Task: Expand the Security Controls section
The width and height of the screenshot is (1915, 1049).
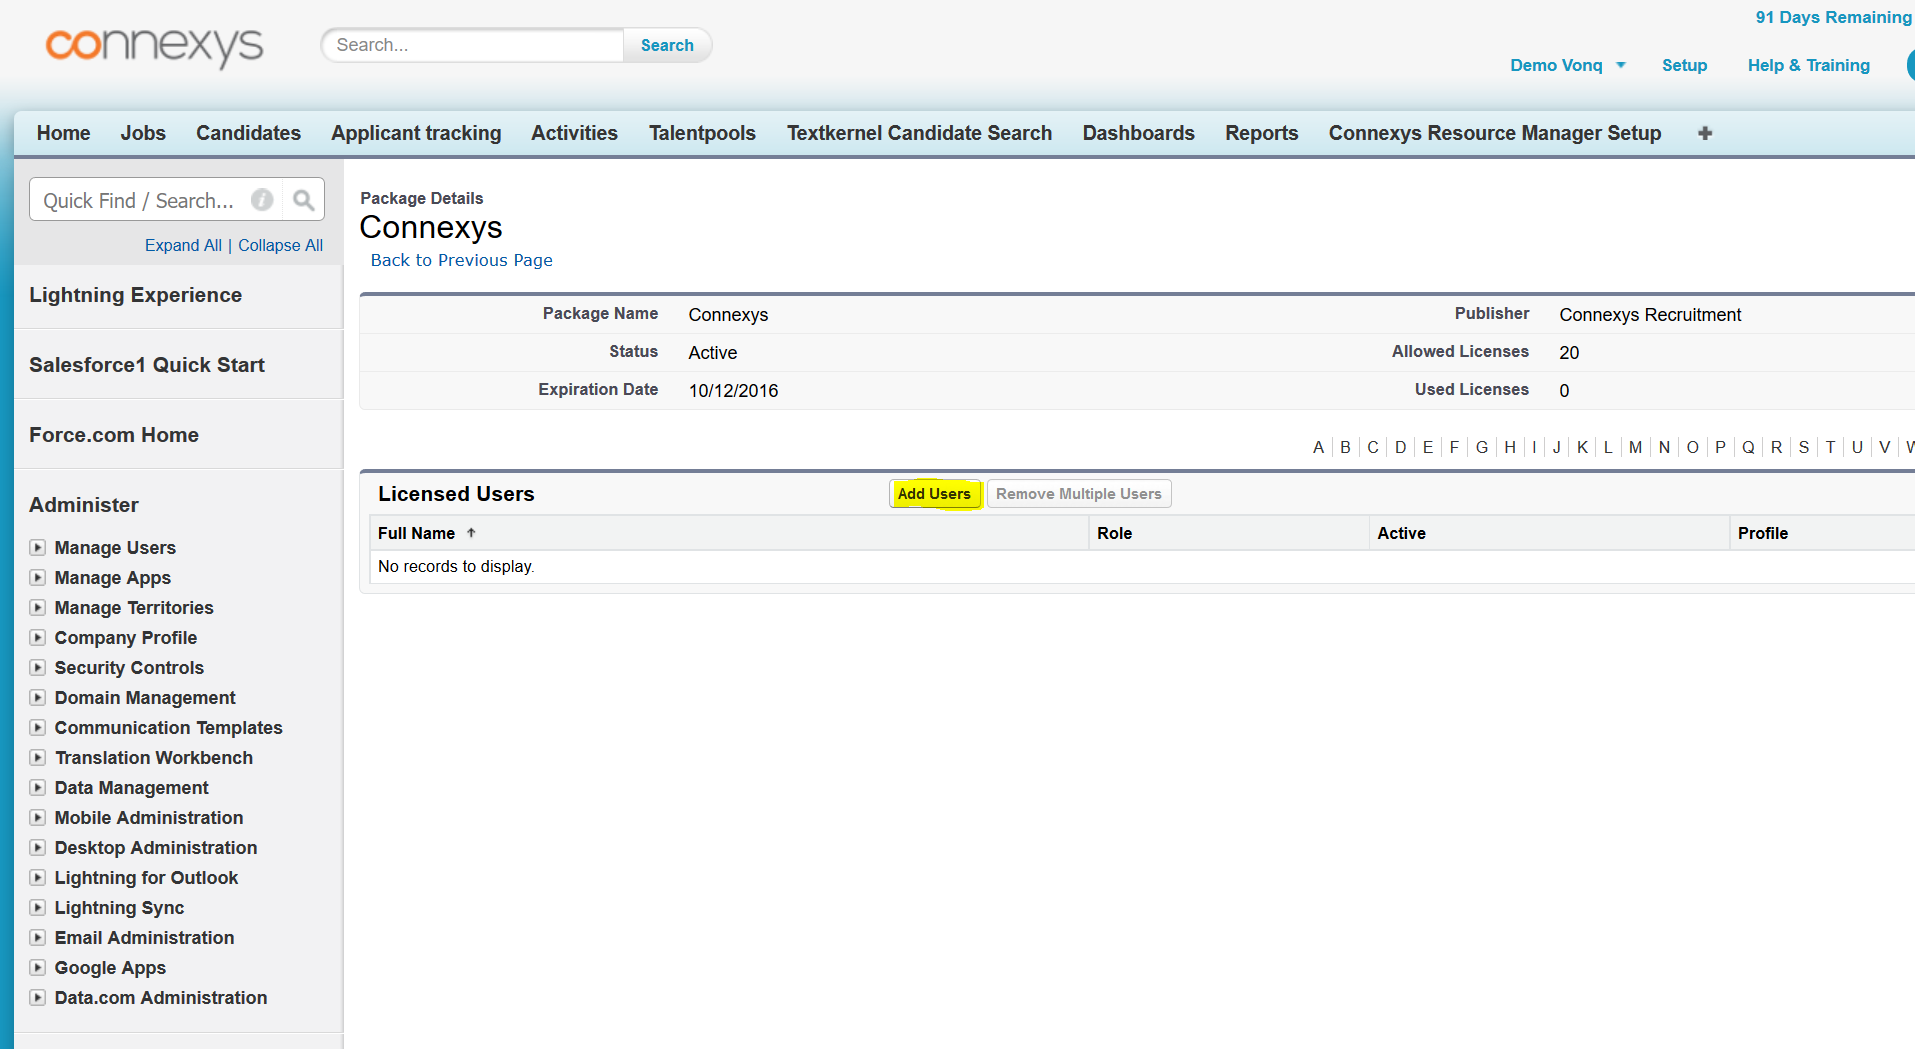Action: point(38,667)
